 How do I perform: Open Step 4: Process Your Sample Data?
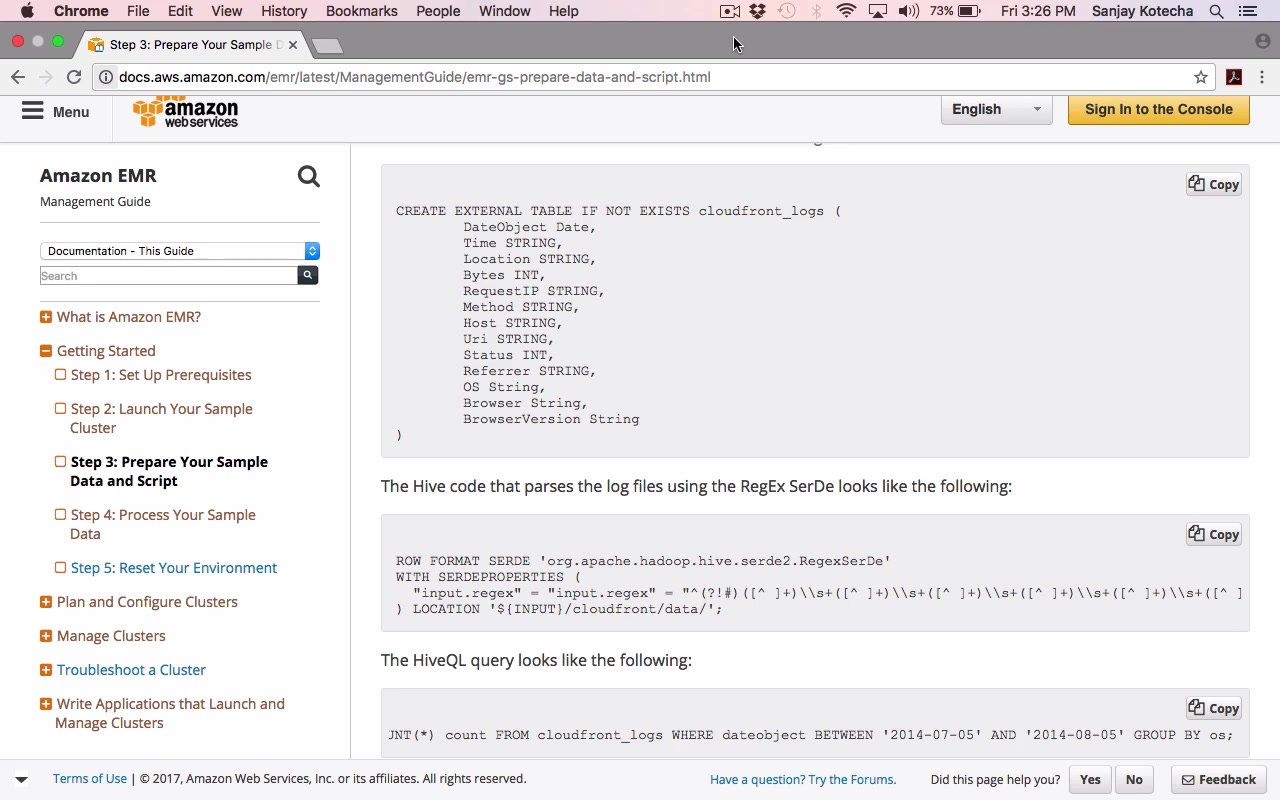pyautogui.click(x=163, y=524)
